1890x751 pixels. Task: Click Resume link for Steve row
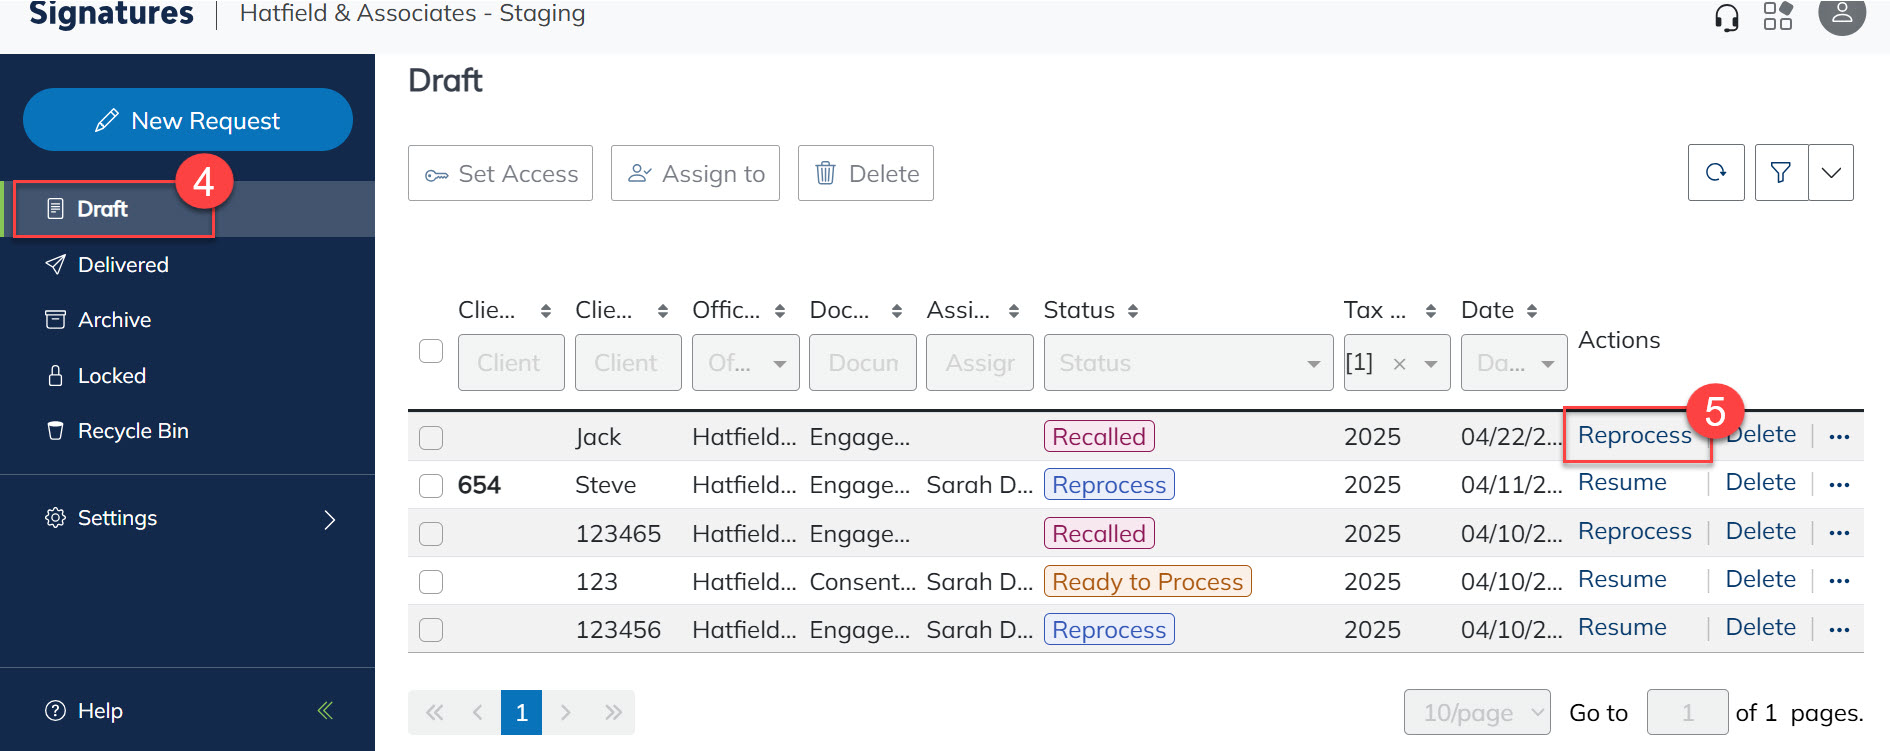point(1622,483)
